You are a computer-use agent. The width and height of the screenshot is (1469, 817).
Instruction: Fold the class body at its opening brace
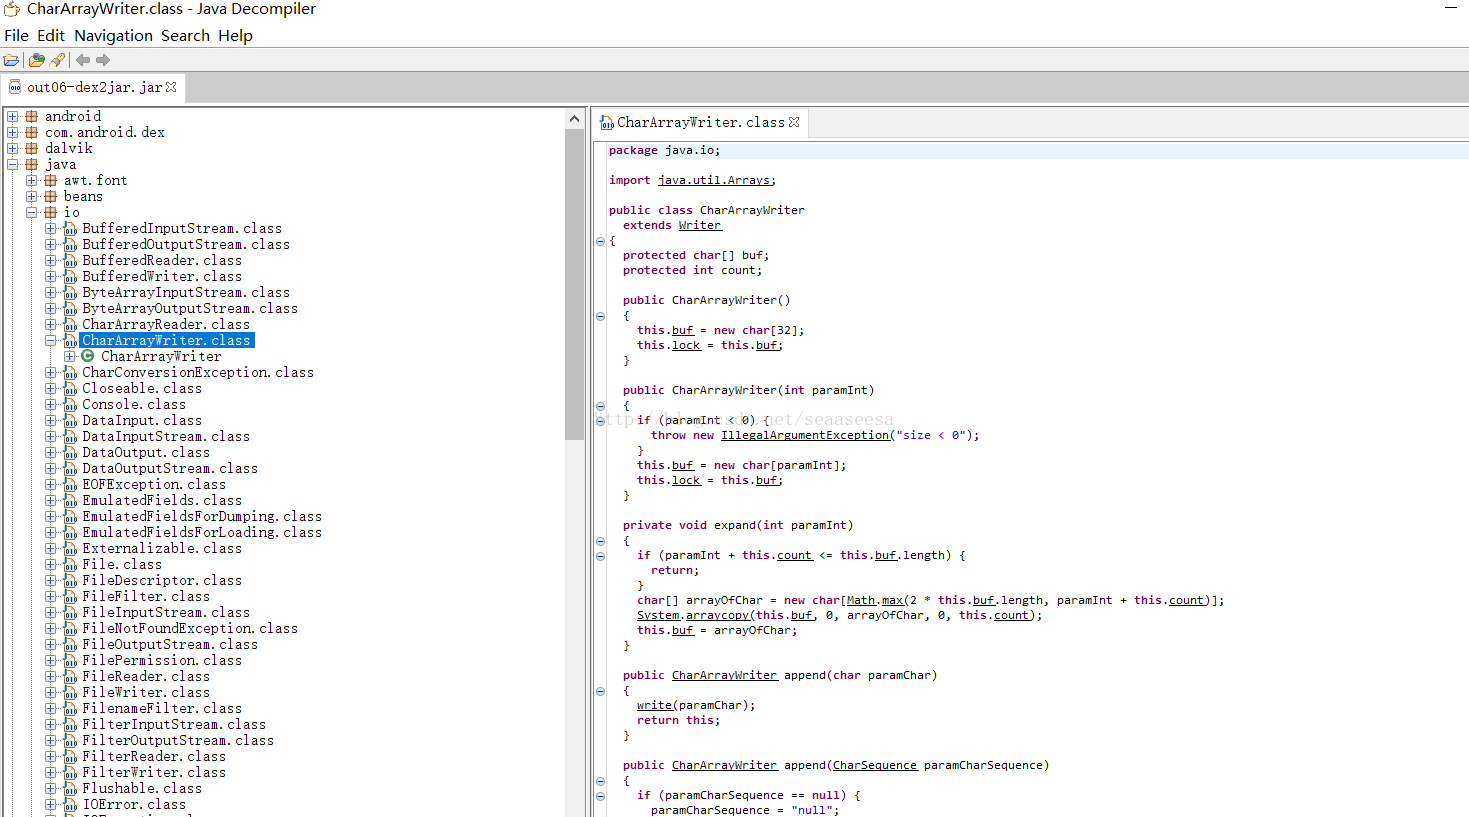coord(600,241)
